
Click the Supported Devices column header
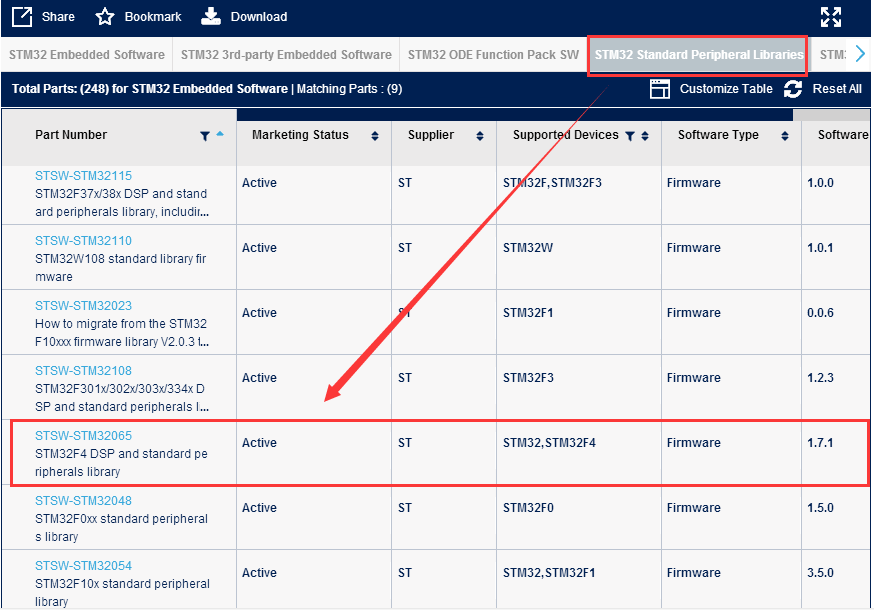point(579,143)
